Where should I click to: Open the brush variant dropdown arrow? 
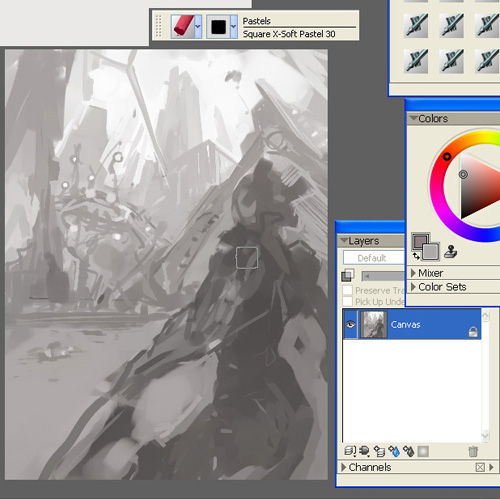(234, 26)
